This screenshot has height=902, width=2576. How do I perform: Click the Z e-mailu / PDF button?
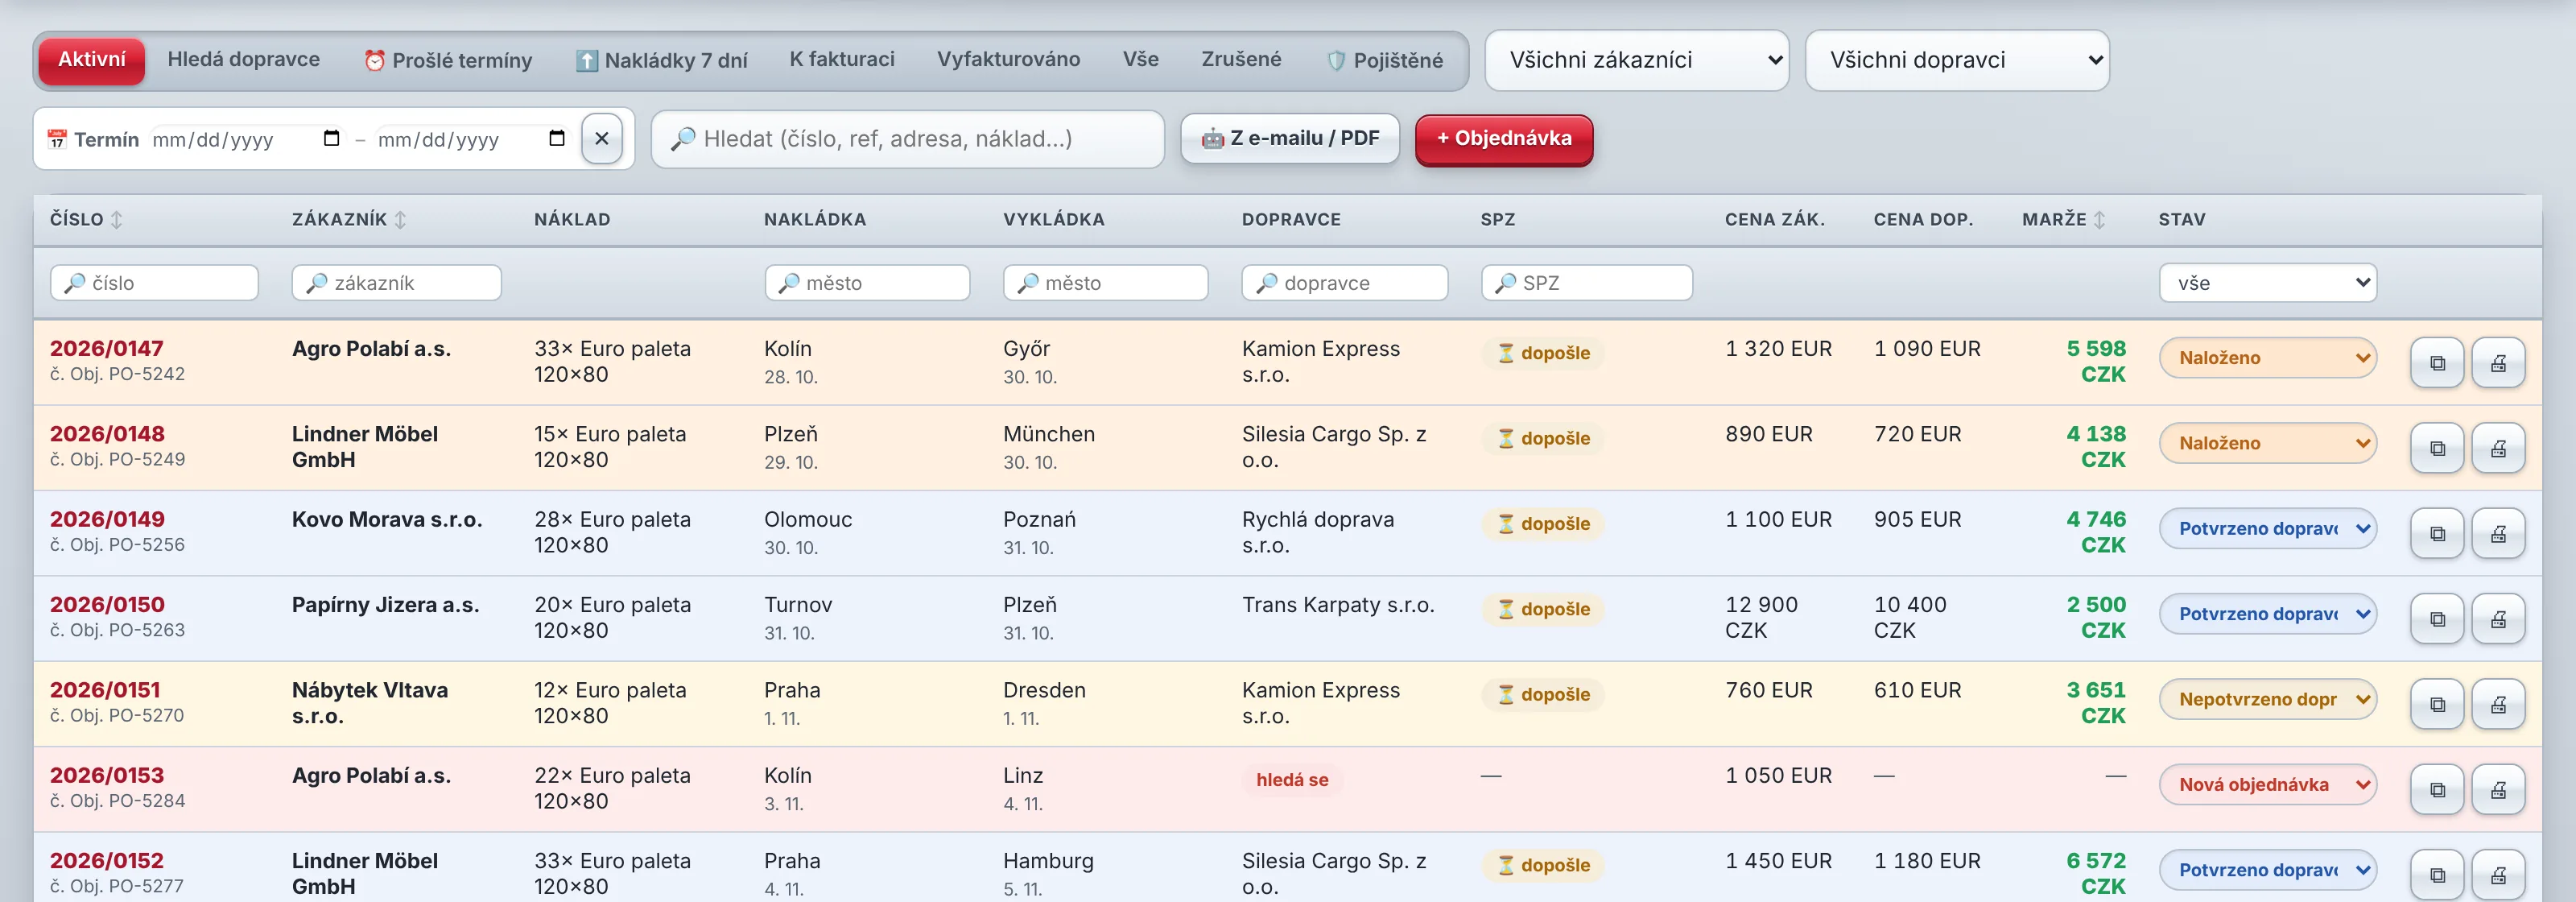coord(1290,138)
